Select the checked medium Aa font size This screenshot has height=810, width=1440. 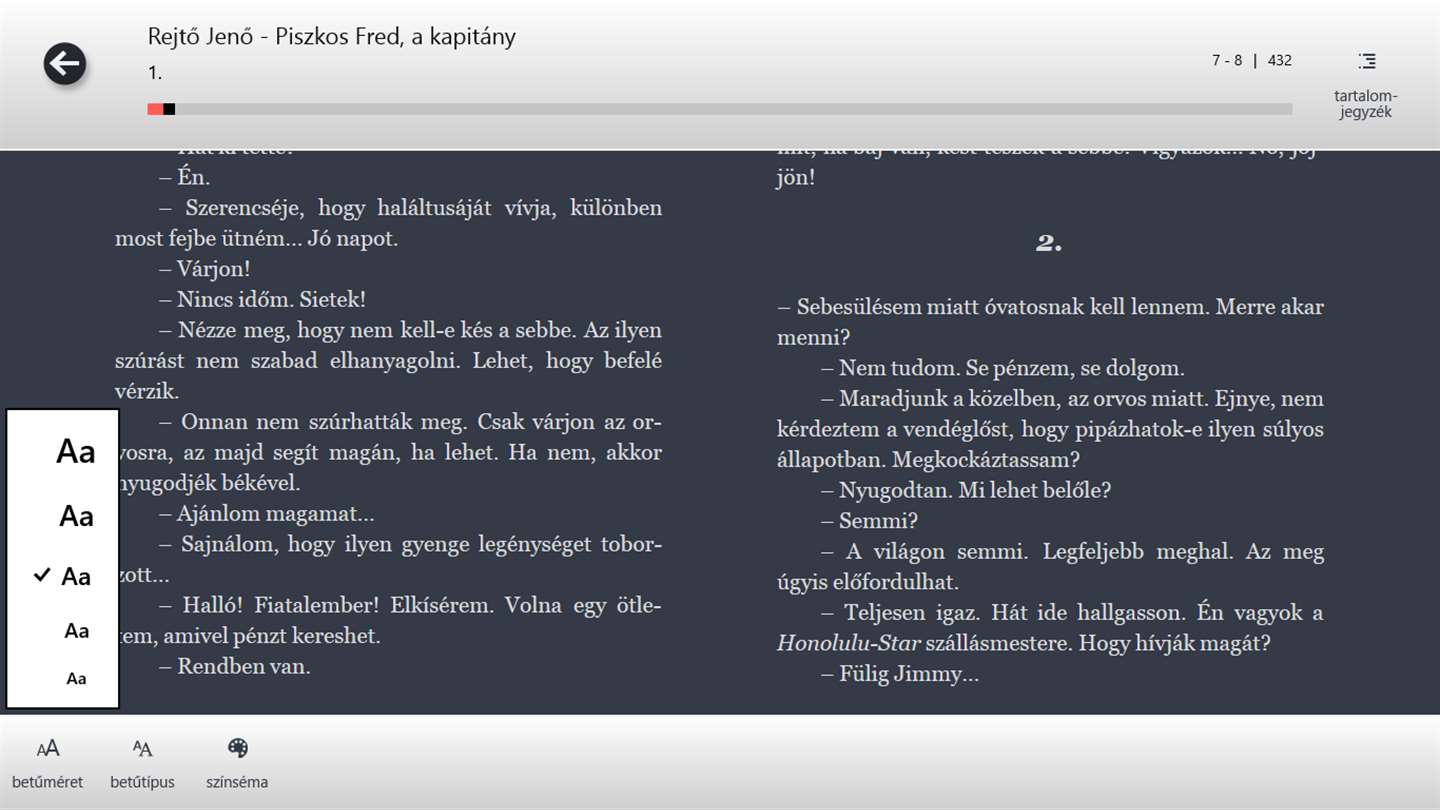click(76, 576)
